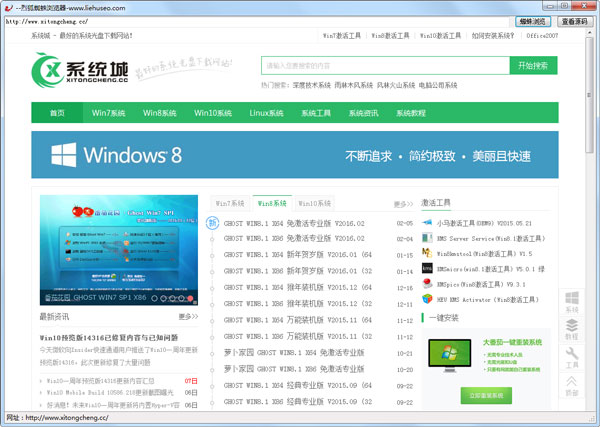Switch to the Win7系统 tab

230,203
